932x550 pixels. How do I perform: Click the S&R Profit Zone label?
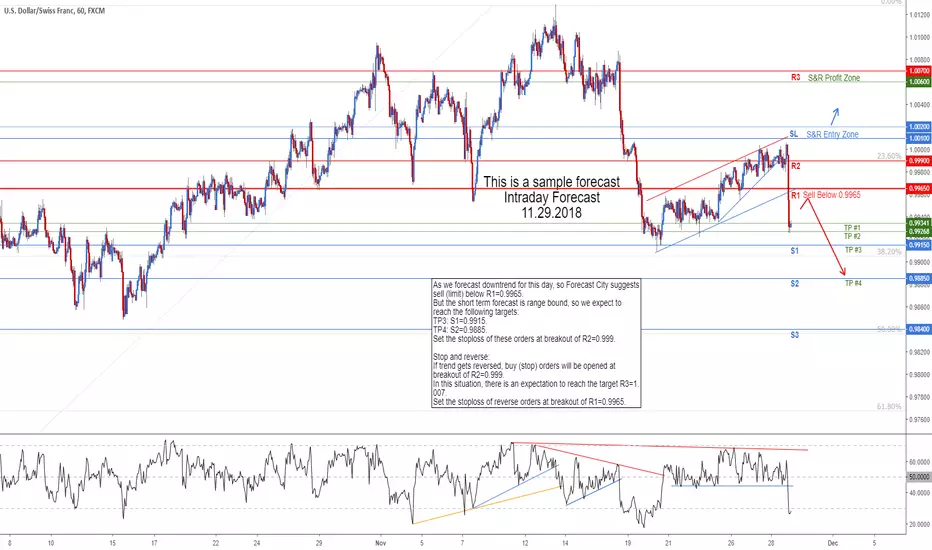point(833,78)
